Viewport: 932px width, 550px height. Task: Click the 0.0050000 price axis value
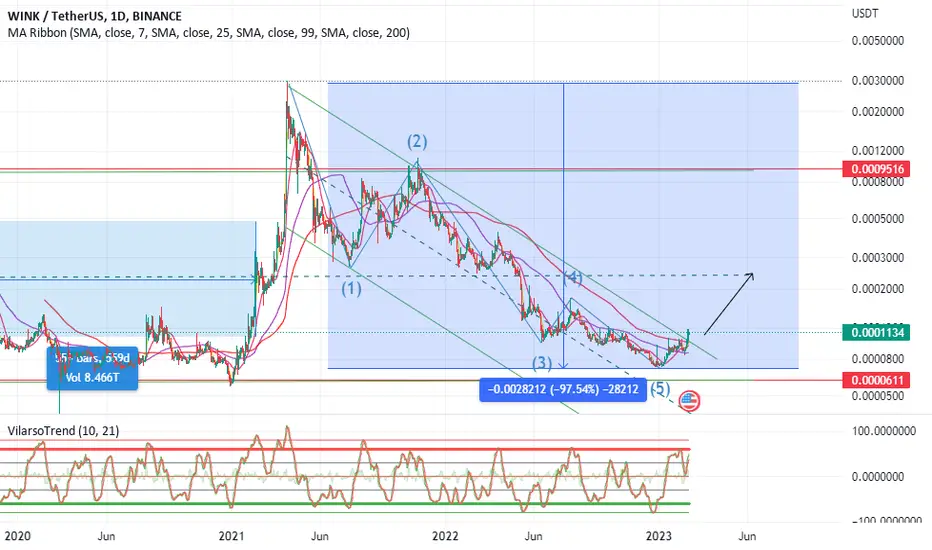(x=878, y=41)
